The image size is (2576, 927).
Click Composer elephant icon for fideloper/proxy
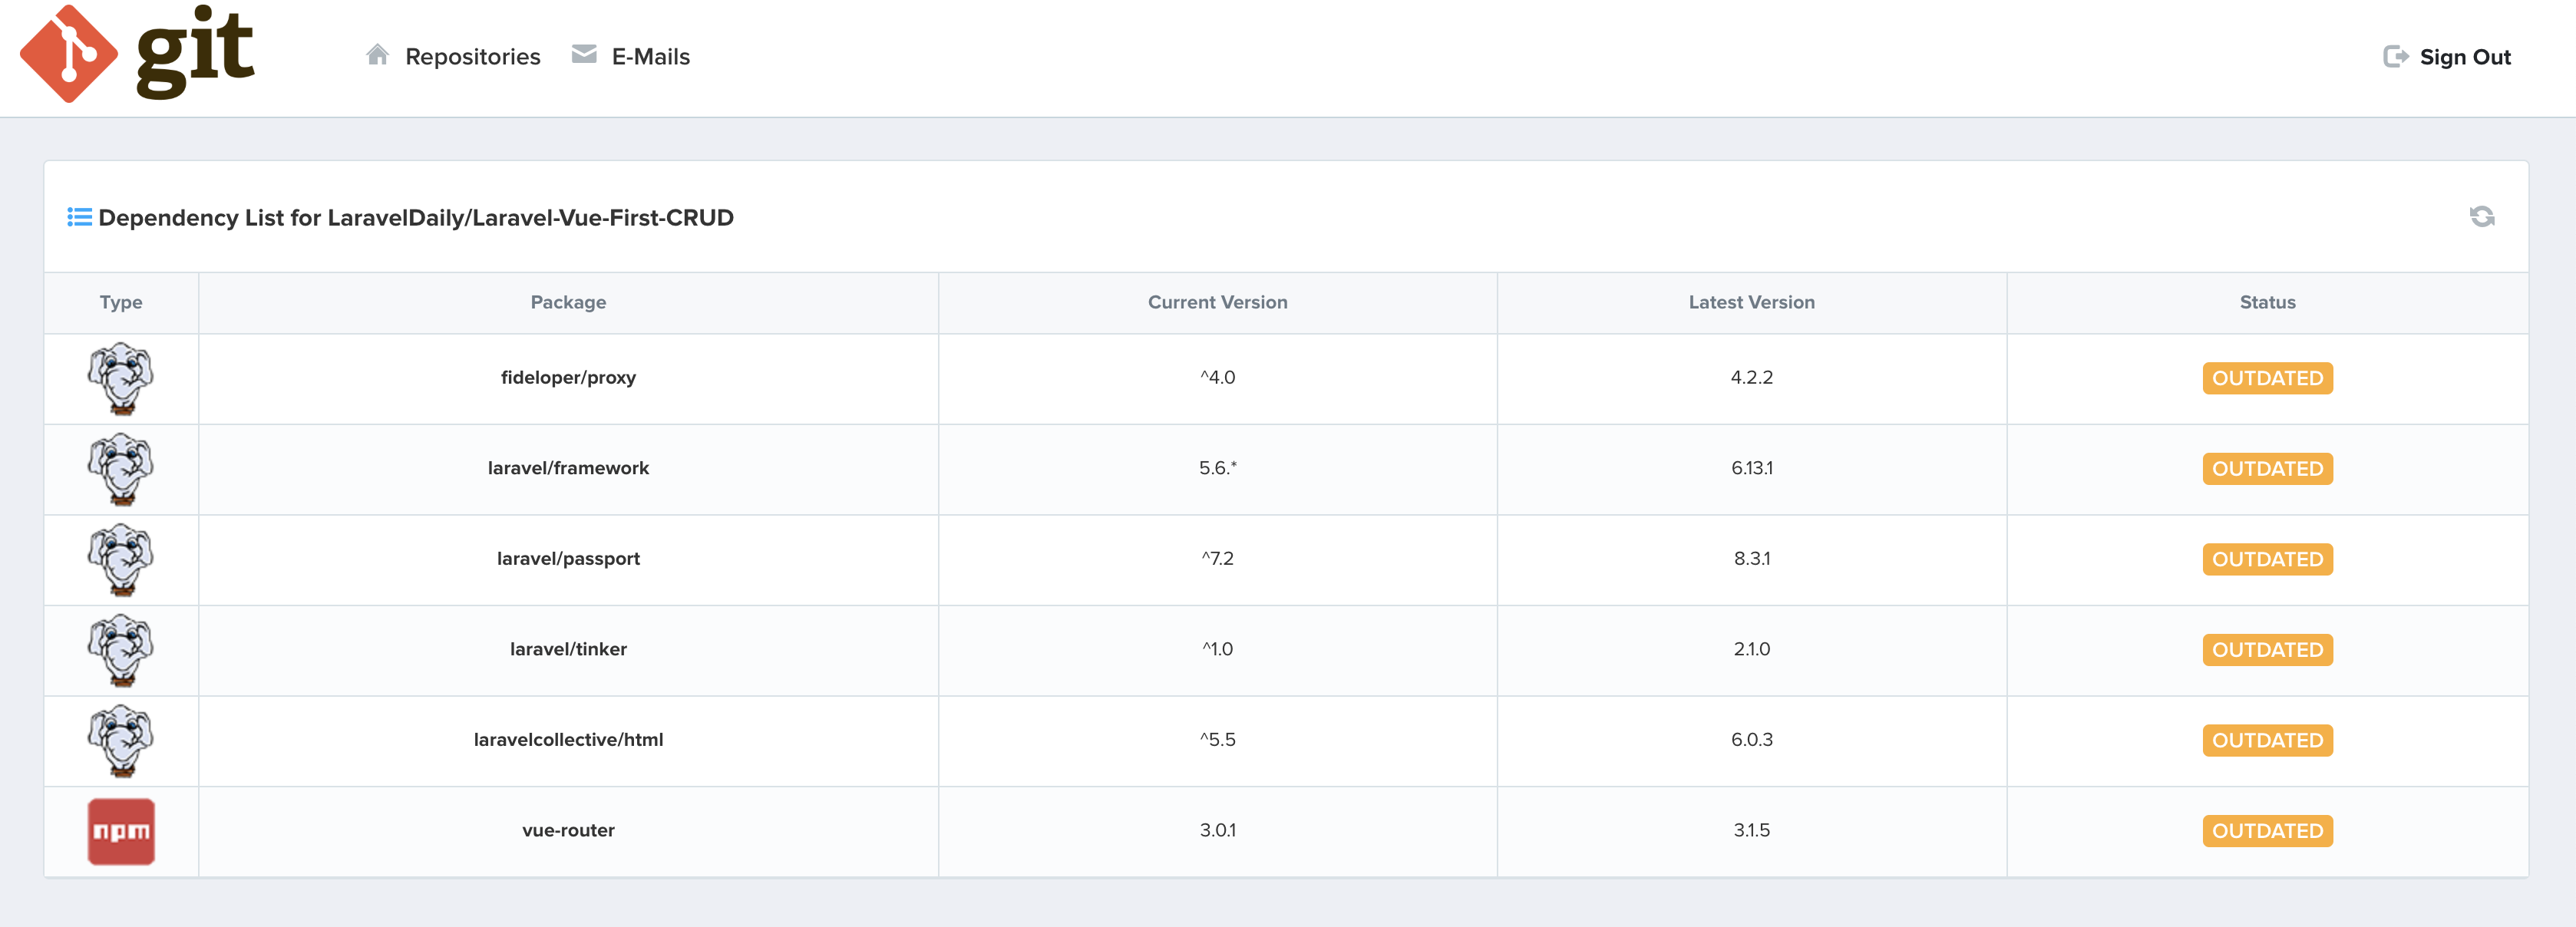121,378
